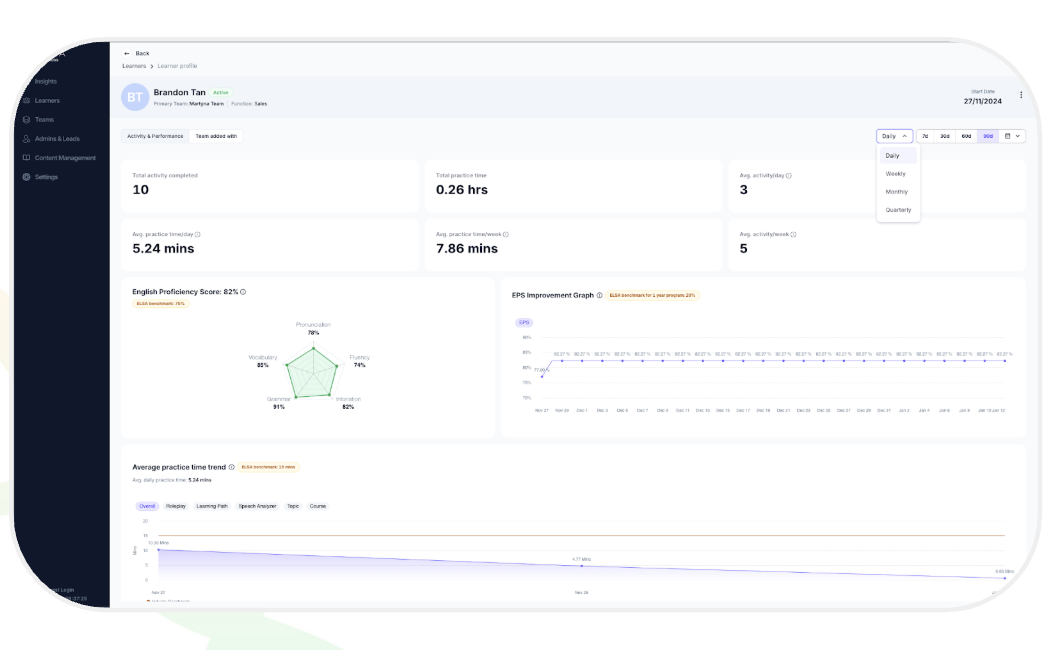Click info icon beside EPS Improvement Graph
Screen dimensions: 1054x650
tap(600, 295)
